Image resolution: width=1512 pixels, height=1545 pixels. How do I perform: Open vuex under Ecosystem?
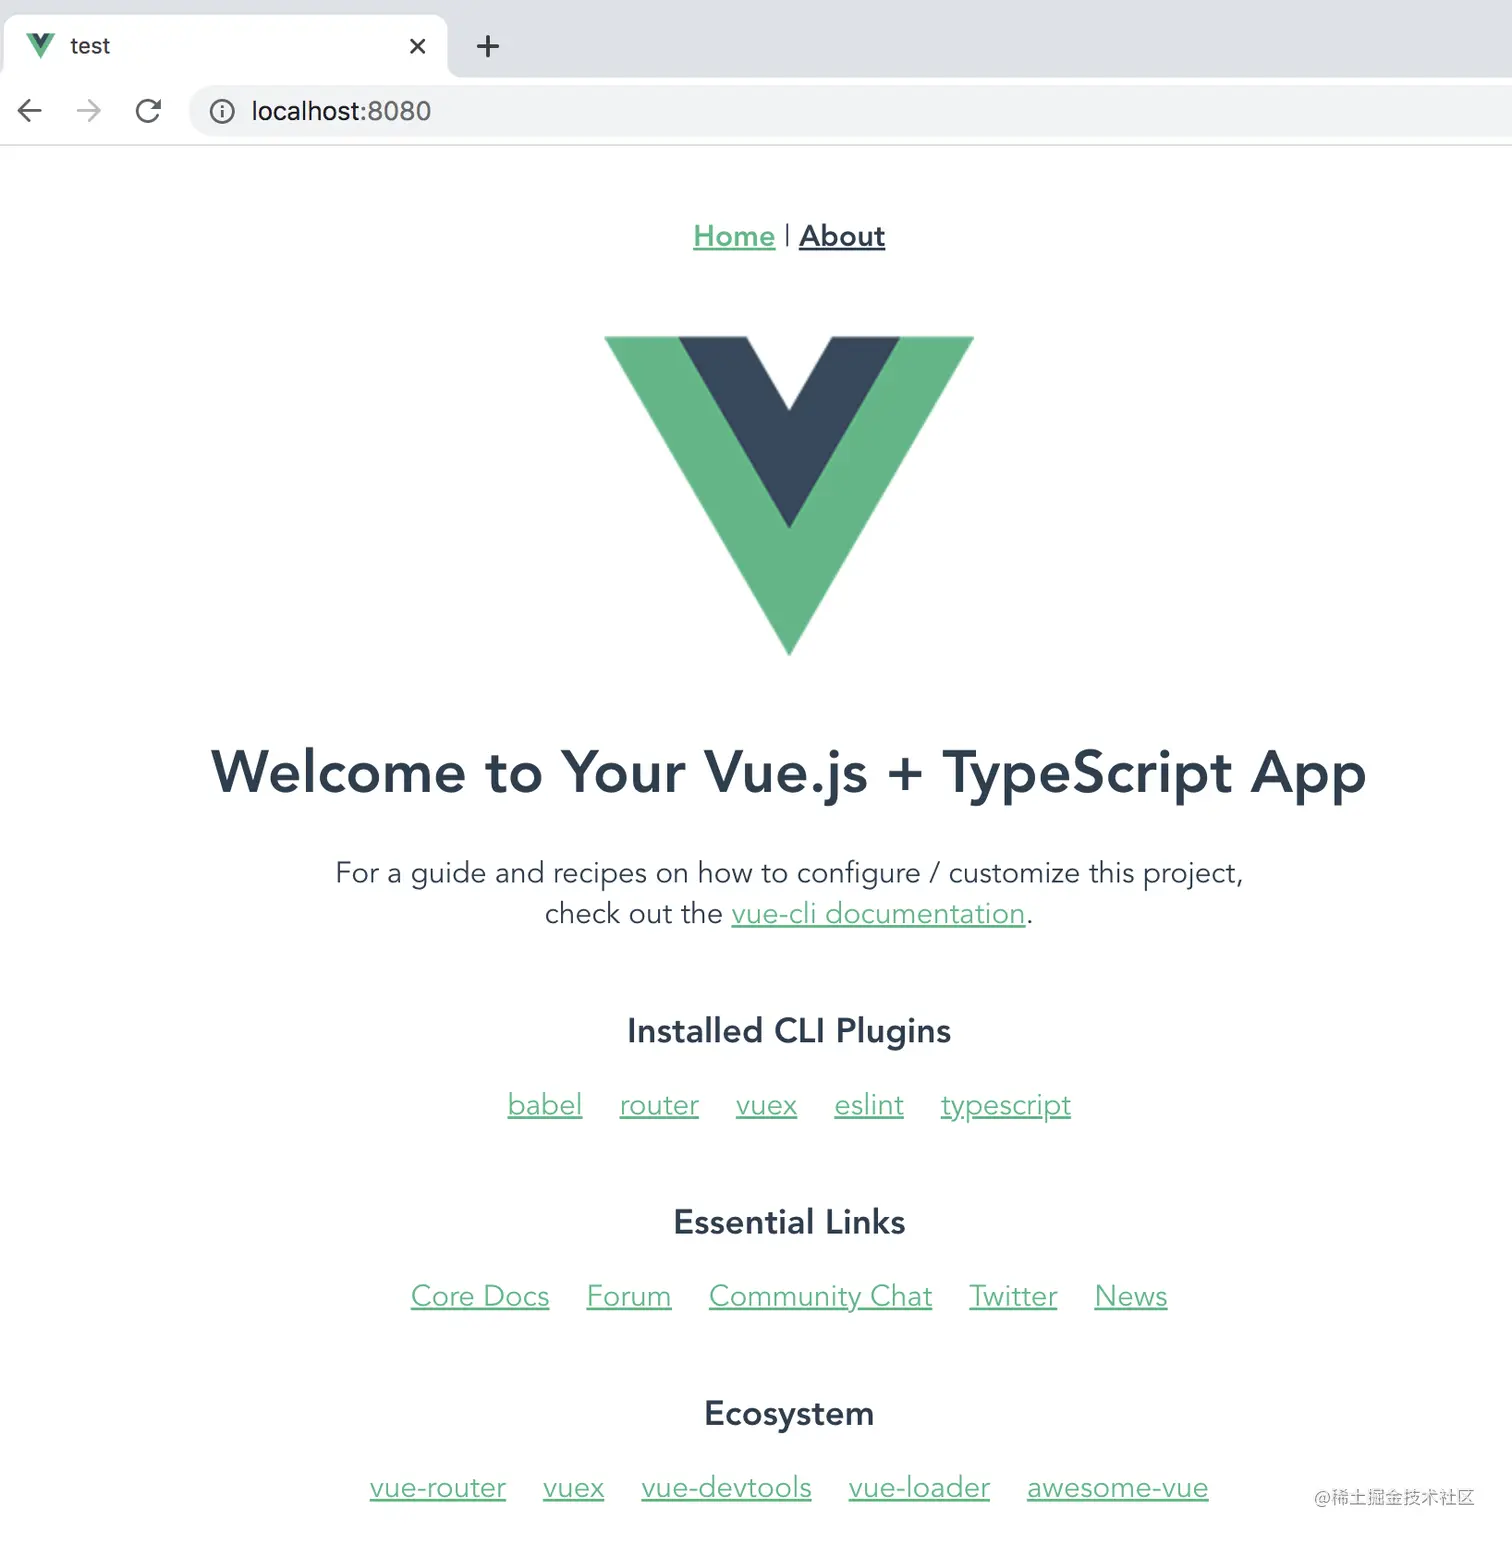tap(574, 1488)
